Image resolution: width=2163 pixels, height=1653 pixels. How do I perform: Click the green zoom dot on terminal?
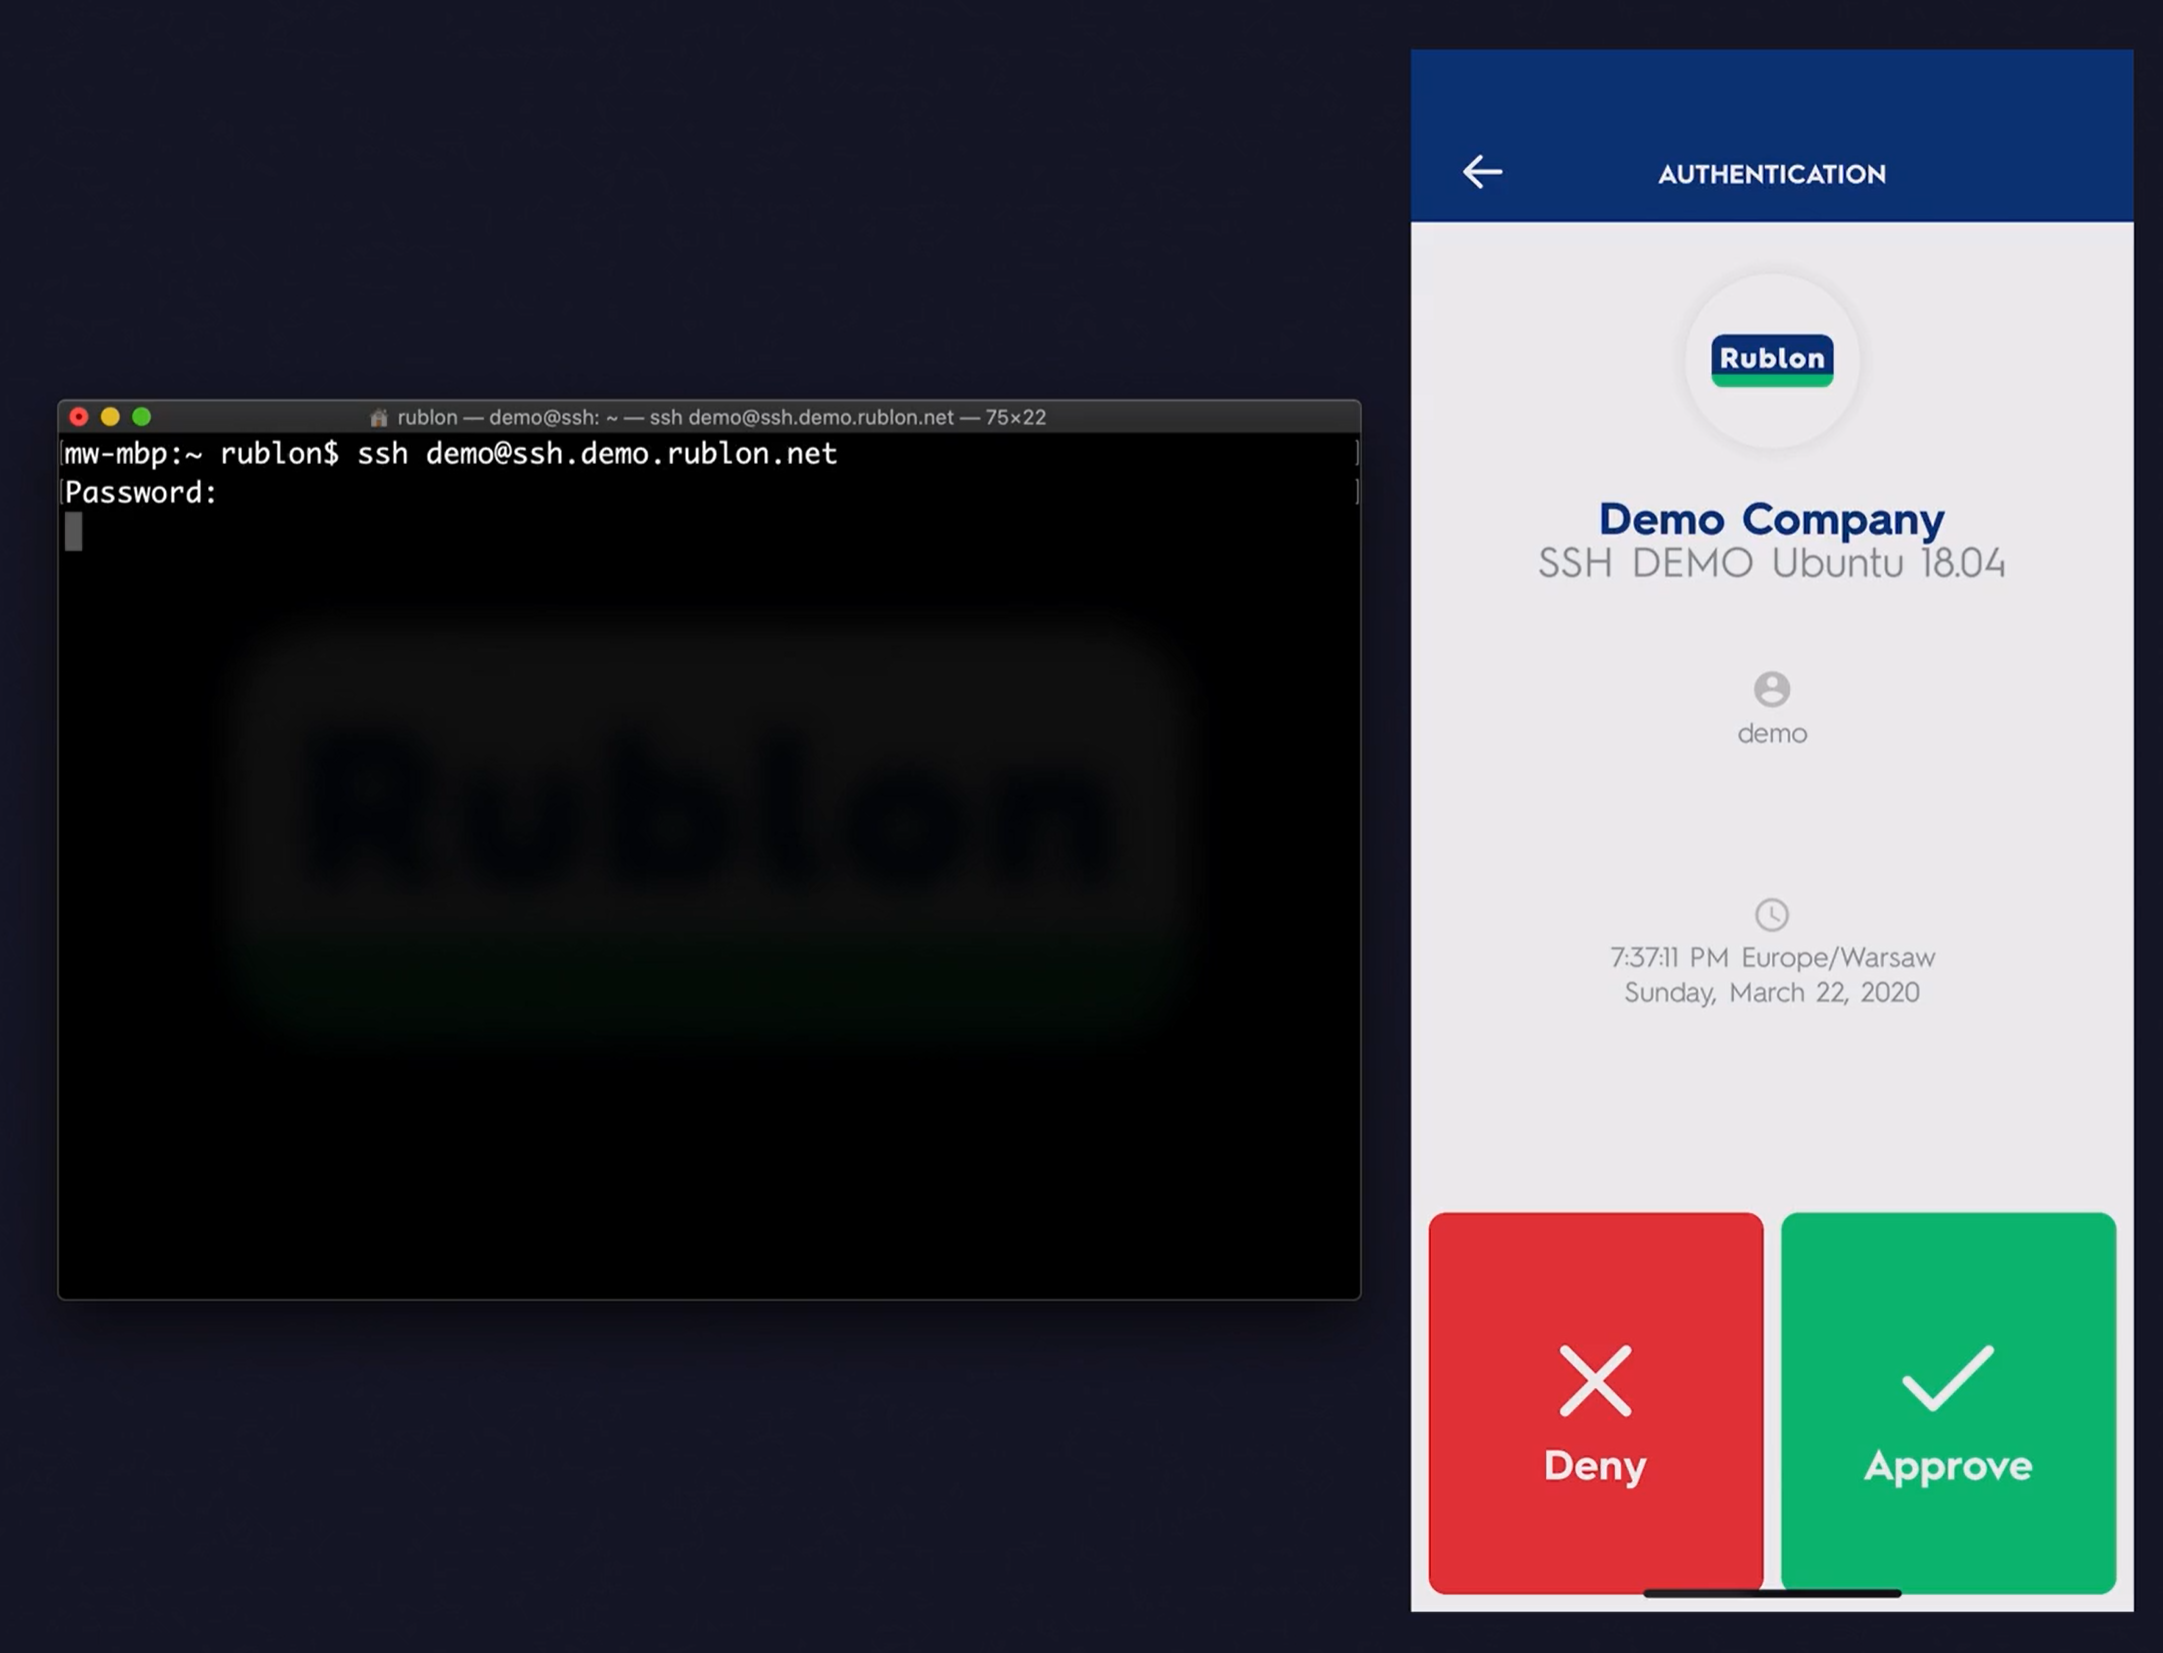[141, 416]
